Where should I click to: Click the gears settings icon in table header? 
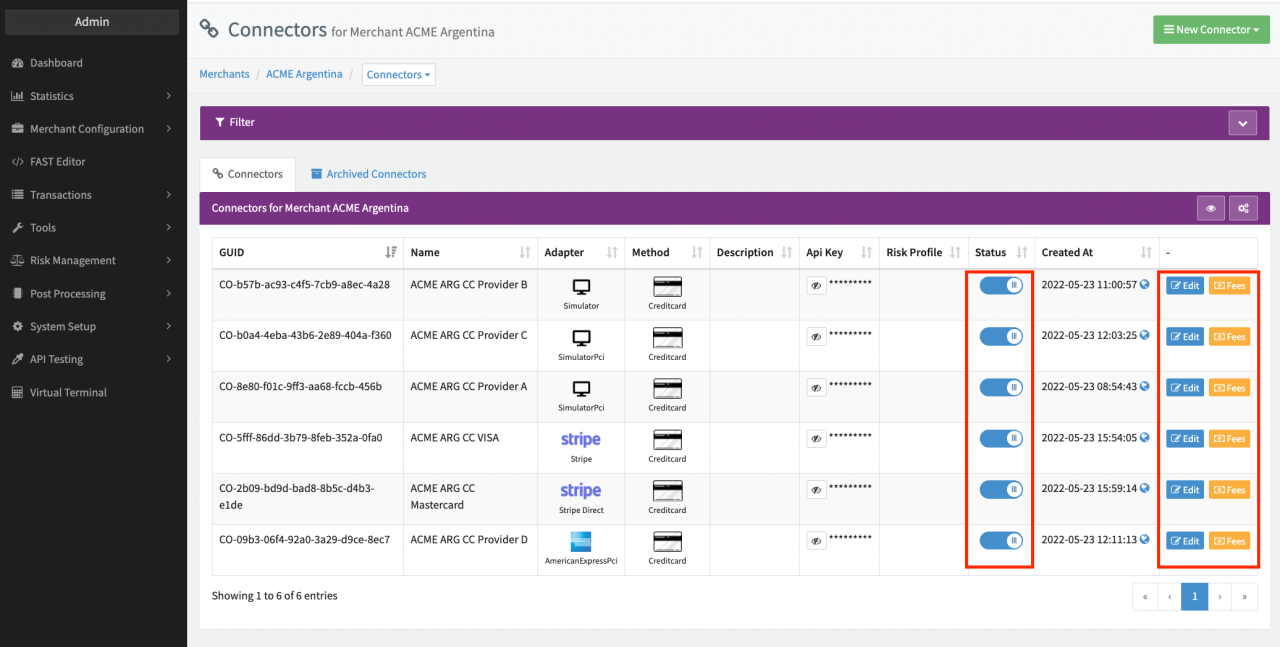point(1243,209)
